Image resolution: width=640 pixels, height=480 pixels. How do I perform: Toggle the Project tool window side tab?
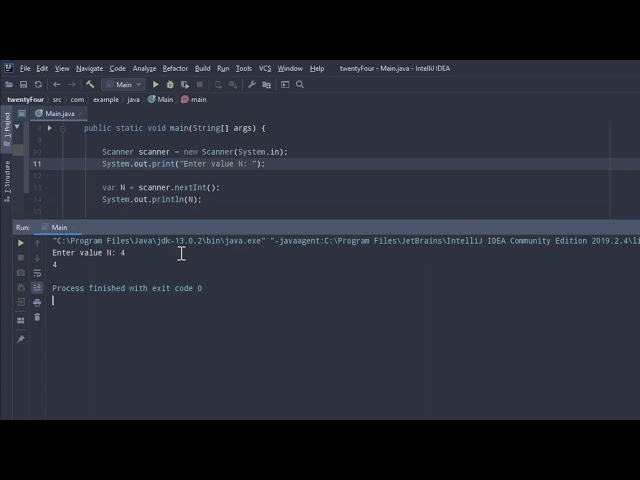[7, 129]
